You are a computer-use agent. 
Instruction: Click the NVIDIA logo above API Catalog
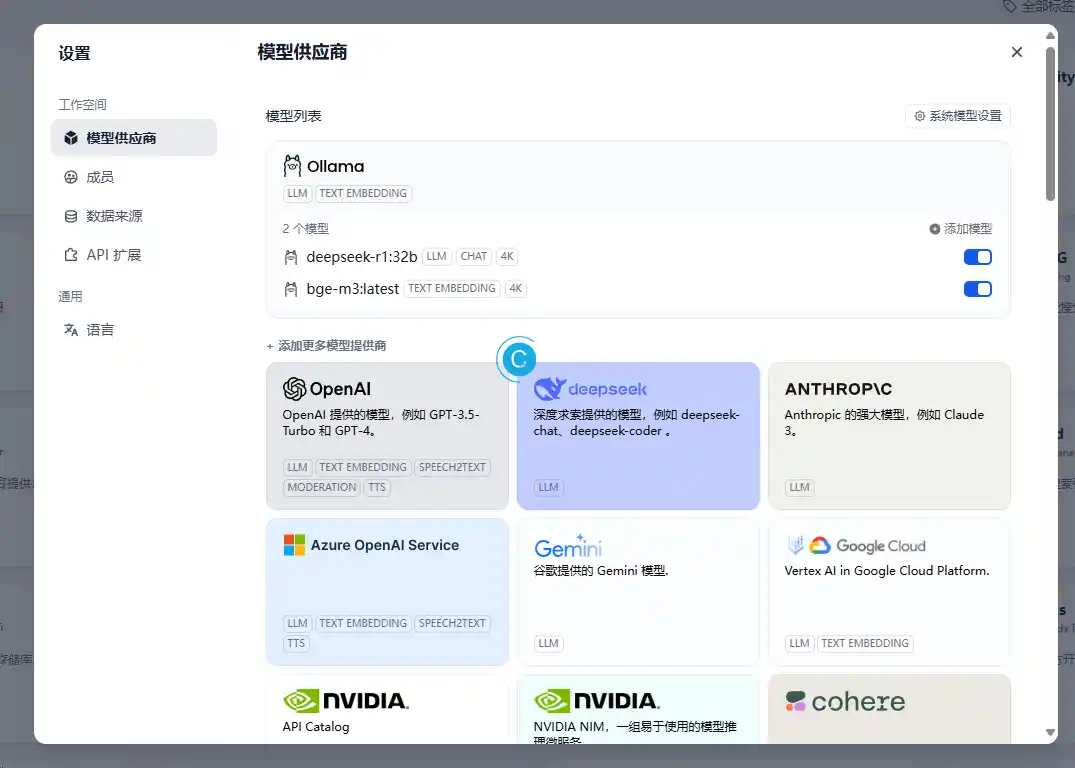coord(346,701)
